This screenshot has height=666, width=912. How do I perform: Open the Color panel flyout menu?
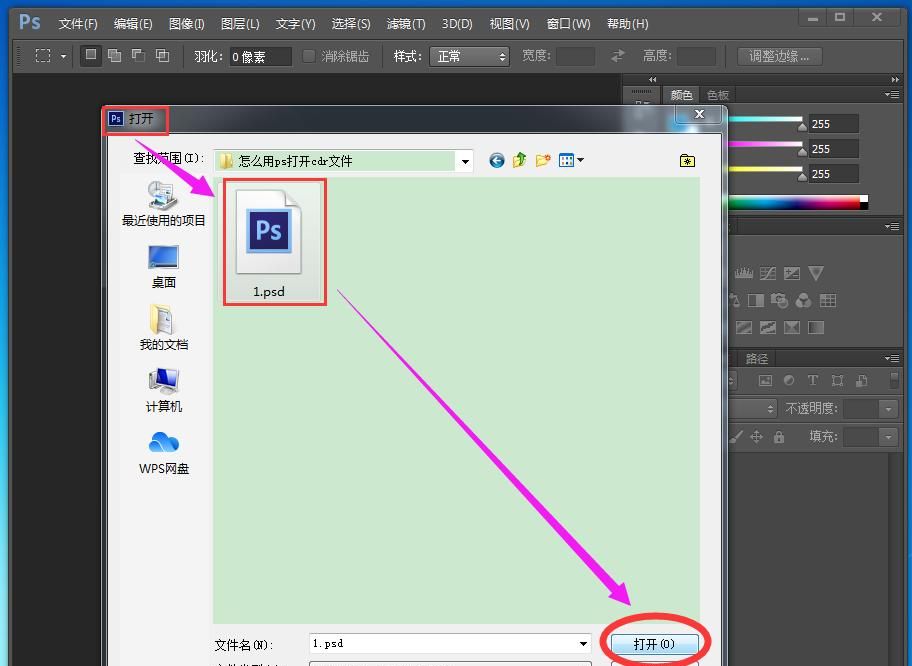pos(892,94)
